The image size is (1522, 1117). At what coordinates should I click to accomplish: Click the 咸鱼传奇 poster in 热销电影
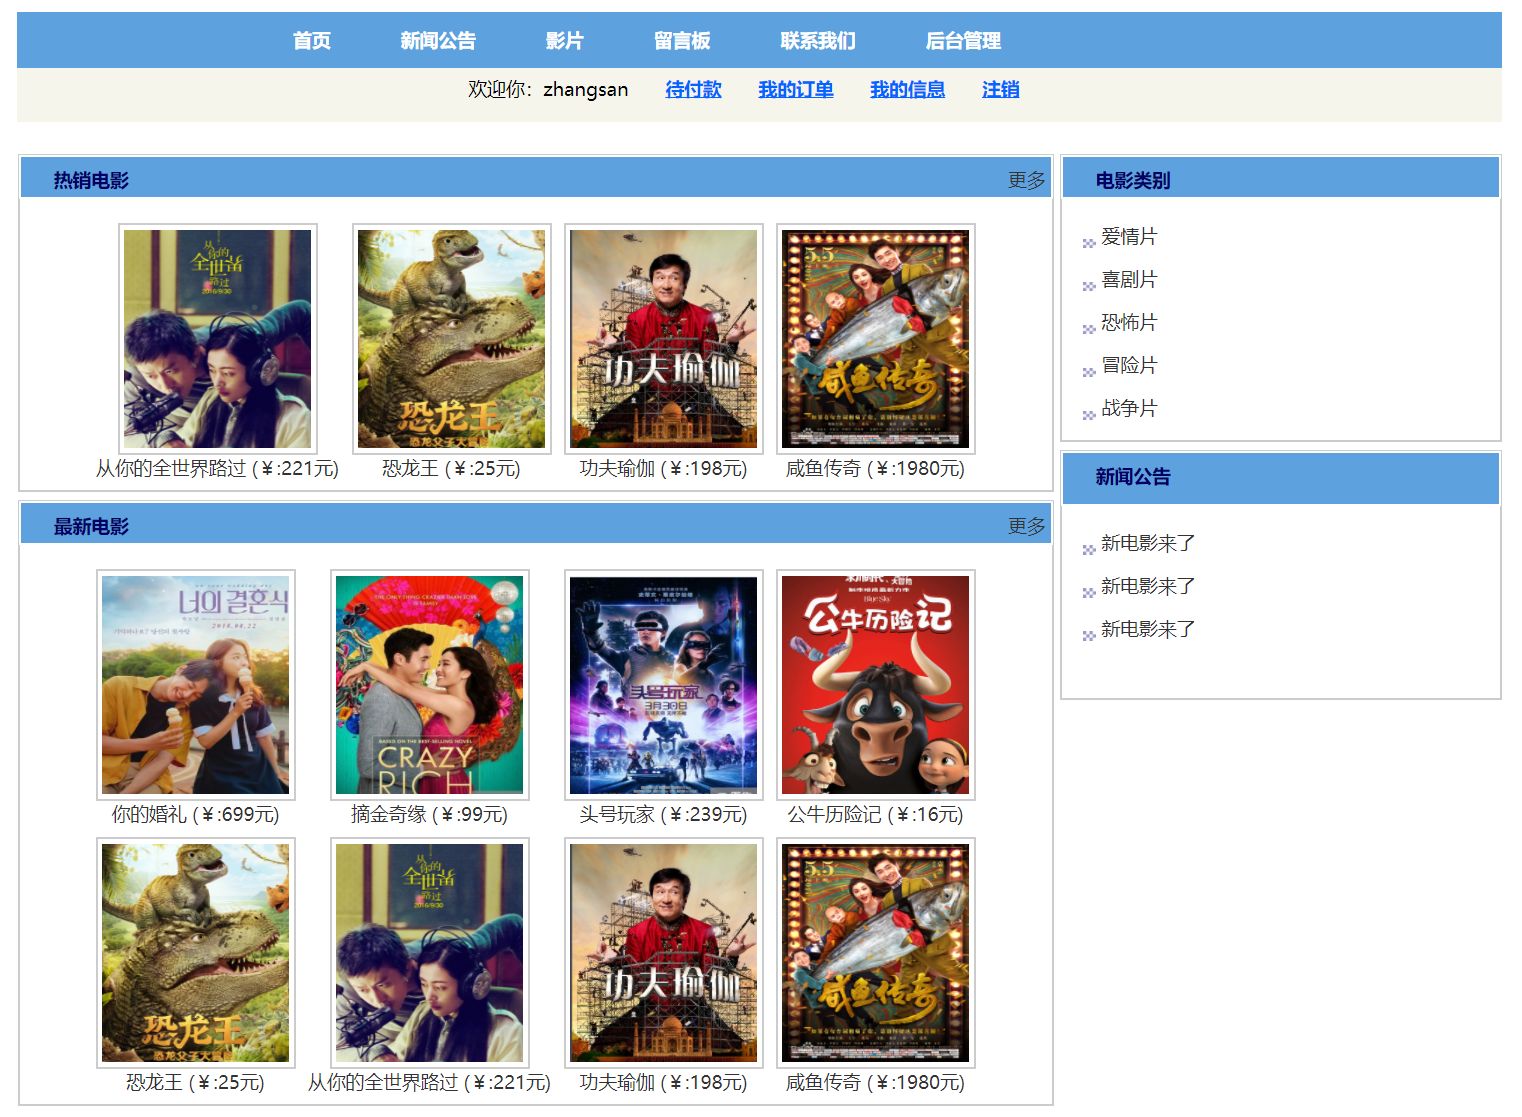tap(872, 338)
